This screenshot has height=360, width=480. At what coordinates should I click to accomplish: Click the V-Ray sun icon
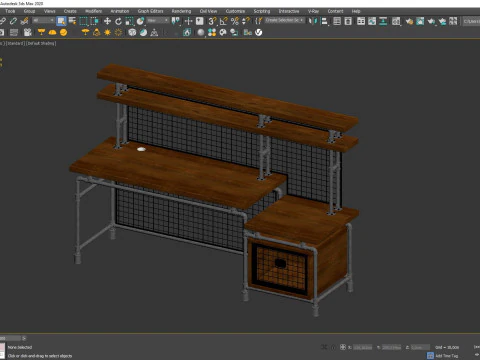pos(107,32)
